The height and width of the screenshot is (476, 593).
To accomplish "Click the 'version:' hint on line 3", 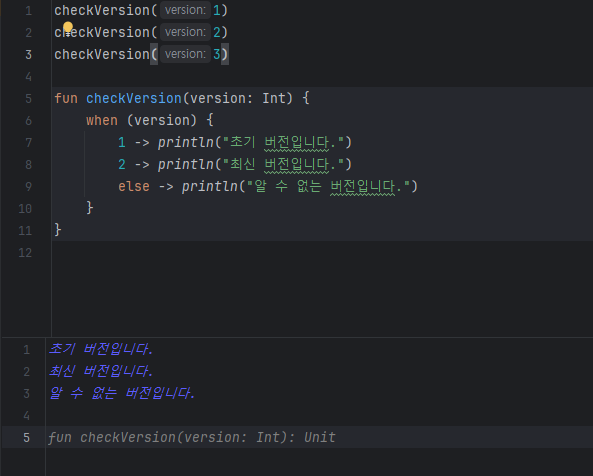I will coord(185,54).
